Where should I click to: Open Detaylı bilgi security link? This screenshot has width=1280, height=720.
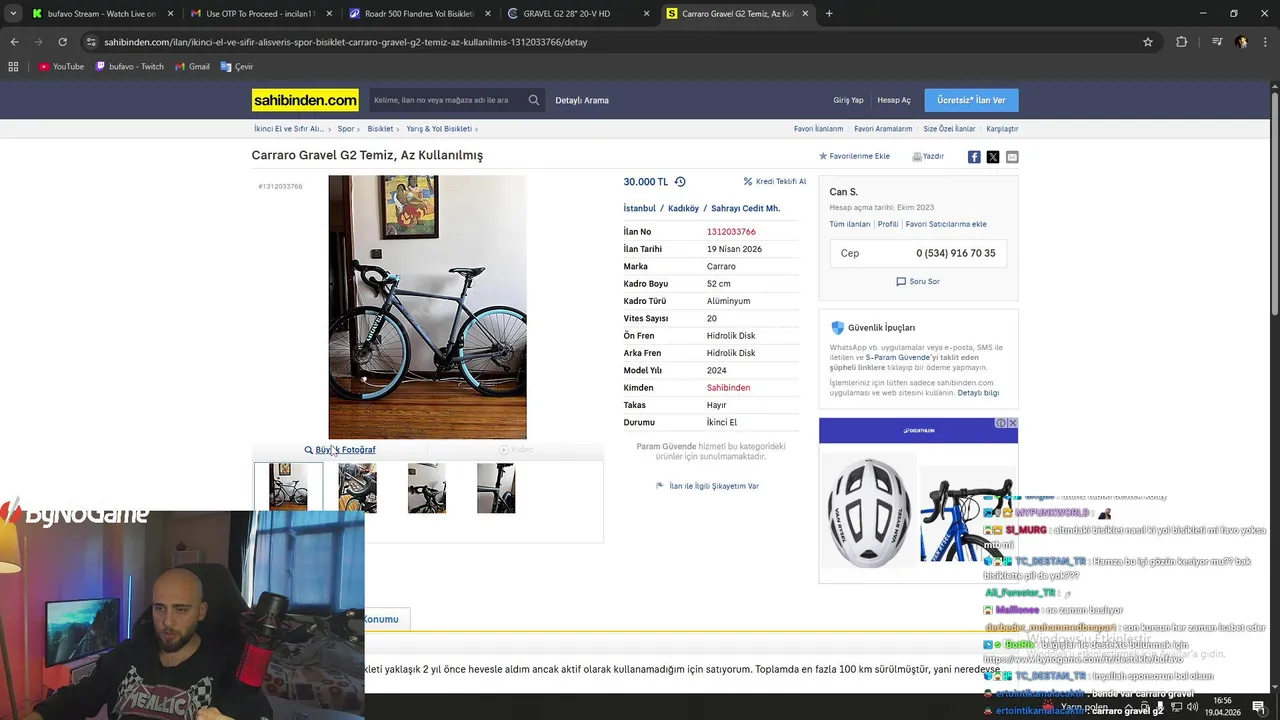978,393
